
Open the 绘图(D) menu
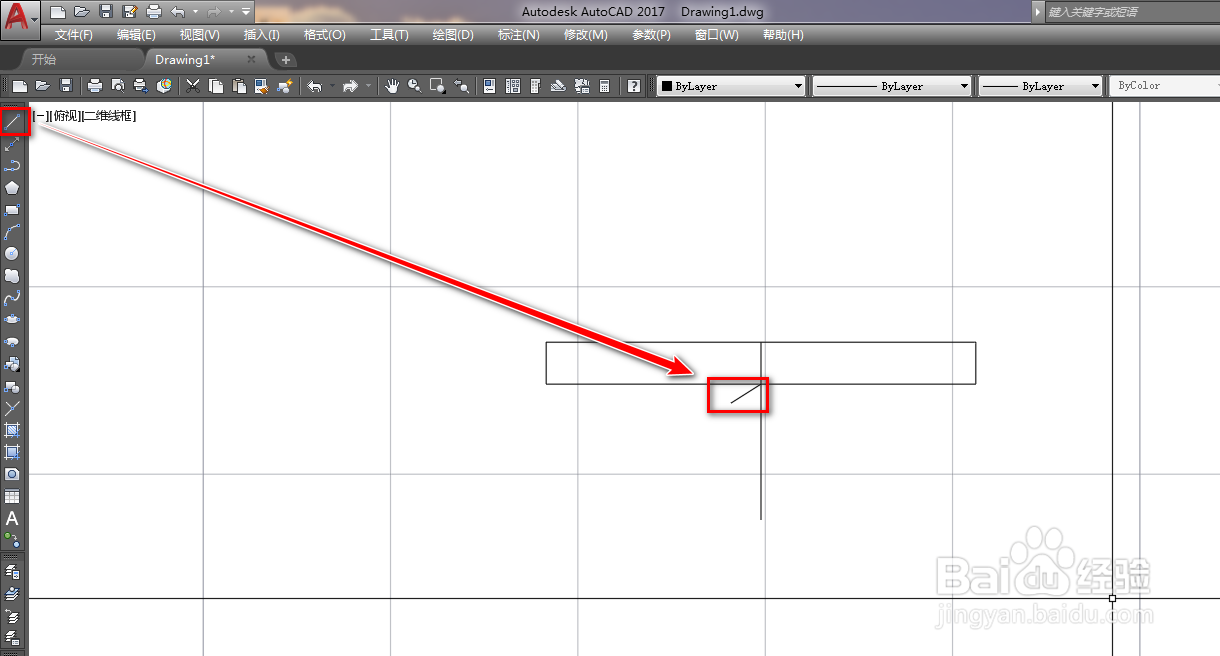[x=453, y=35]
